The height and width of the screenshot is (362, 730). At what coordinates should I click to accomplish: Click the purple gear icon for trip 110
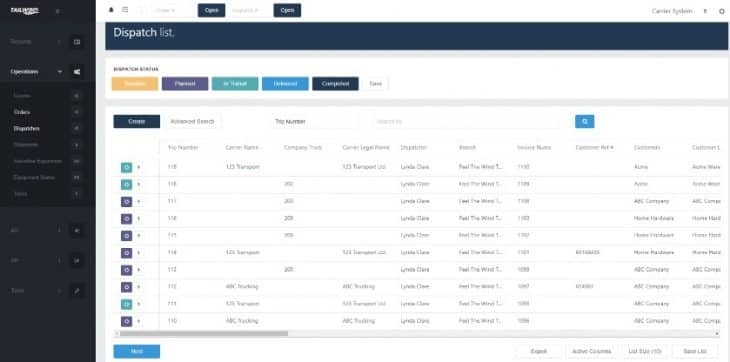click(x=126, y=321)
